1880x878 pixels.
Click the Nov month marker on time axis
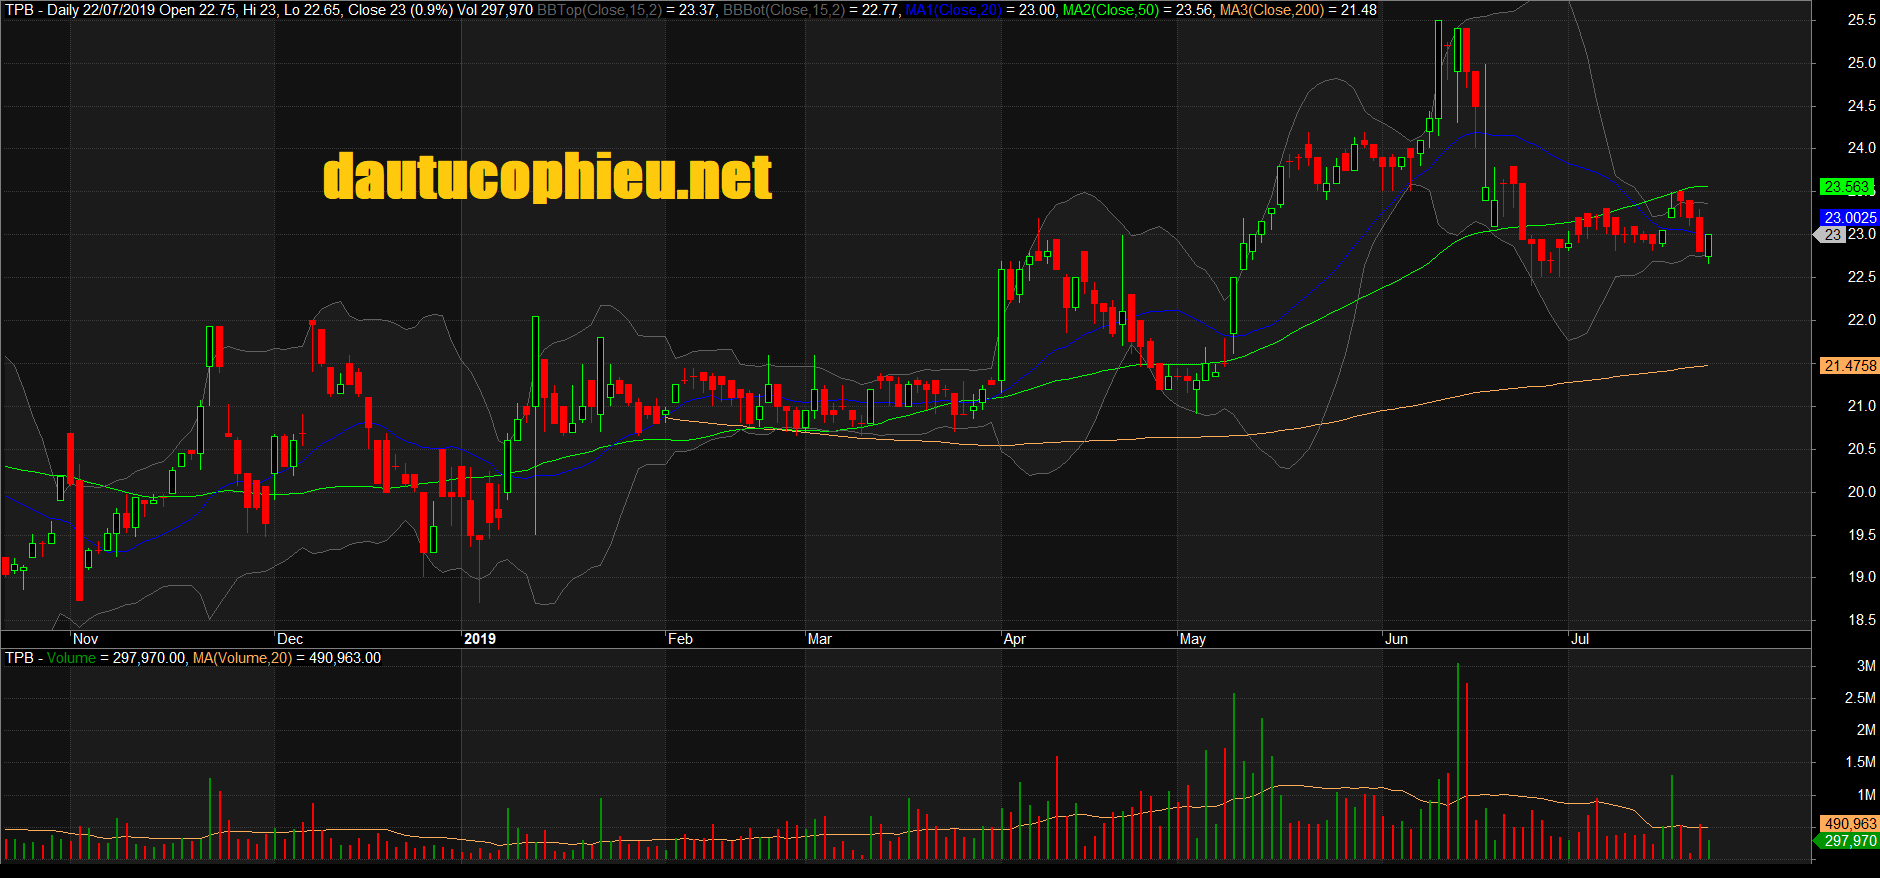click(x=86, y=639)
